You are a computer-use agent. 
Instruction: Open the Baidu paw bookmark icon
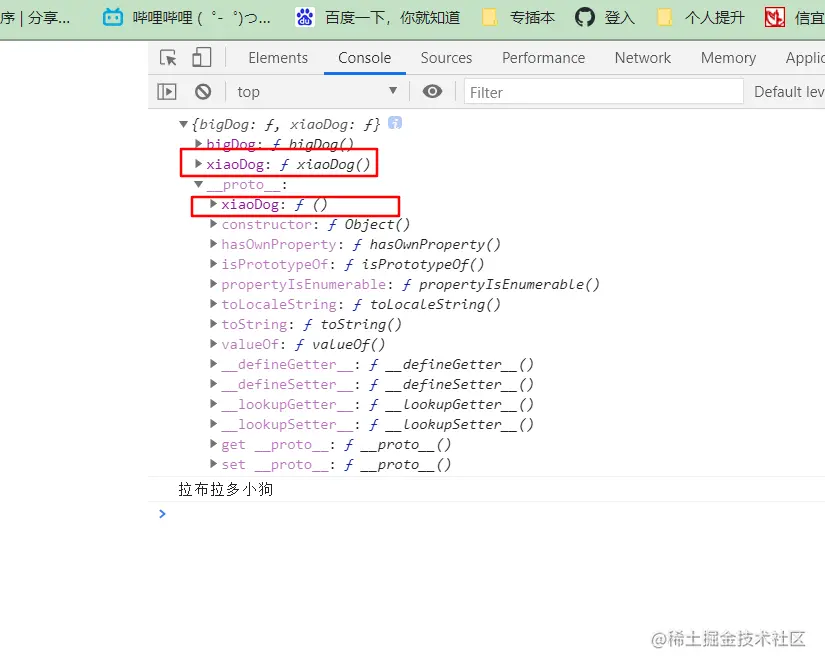[305, 17]
